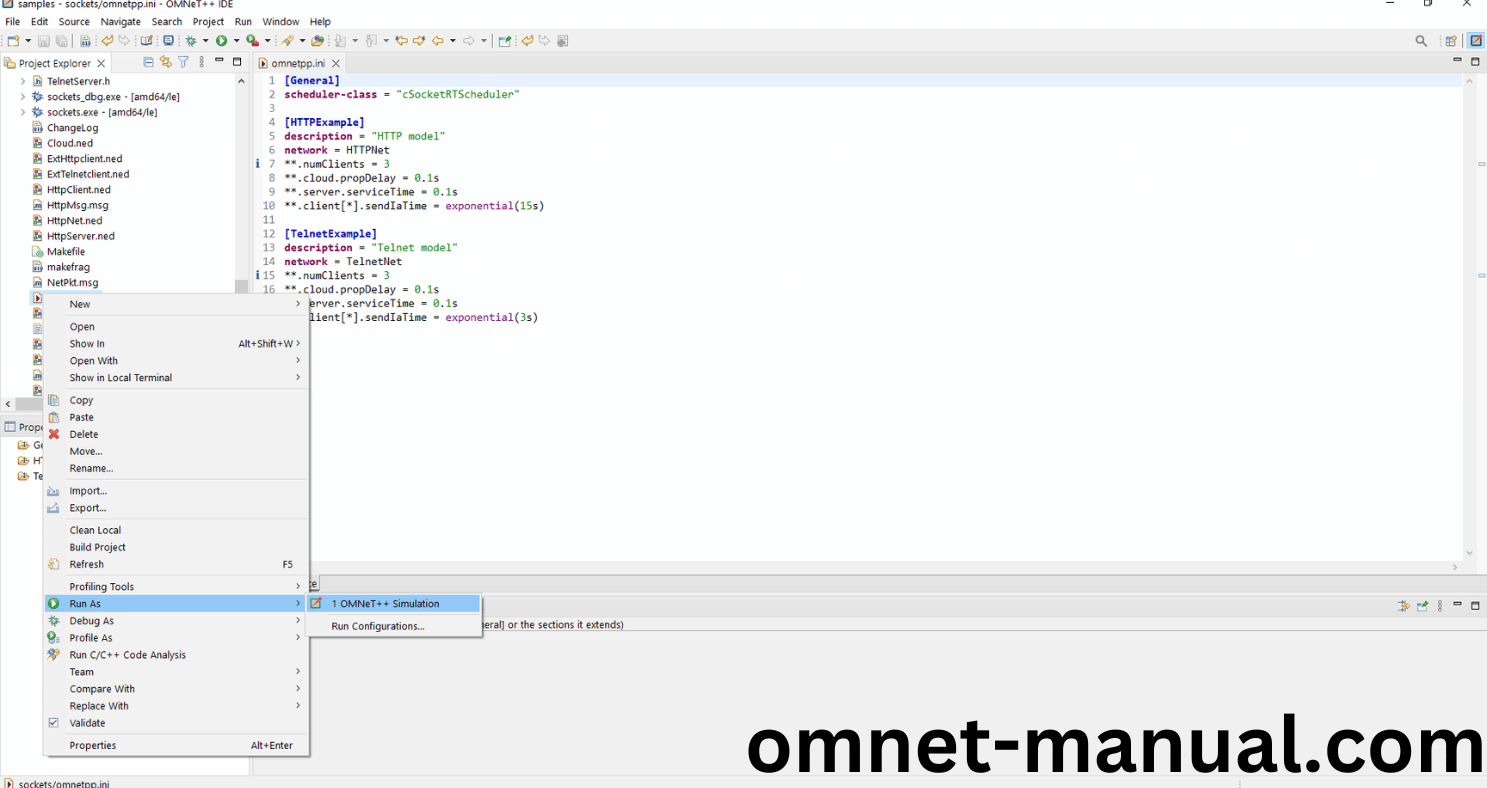Choose 'Run Configurations...' in the submenu

click(x=377, y=626)
